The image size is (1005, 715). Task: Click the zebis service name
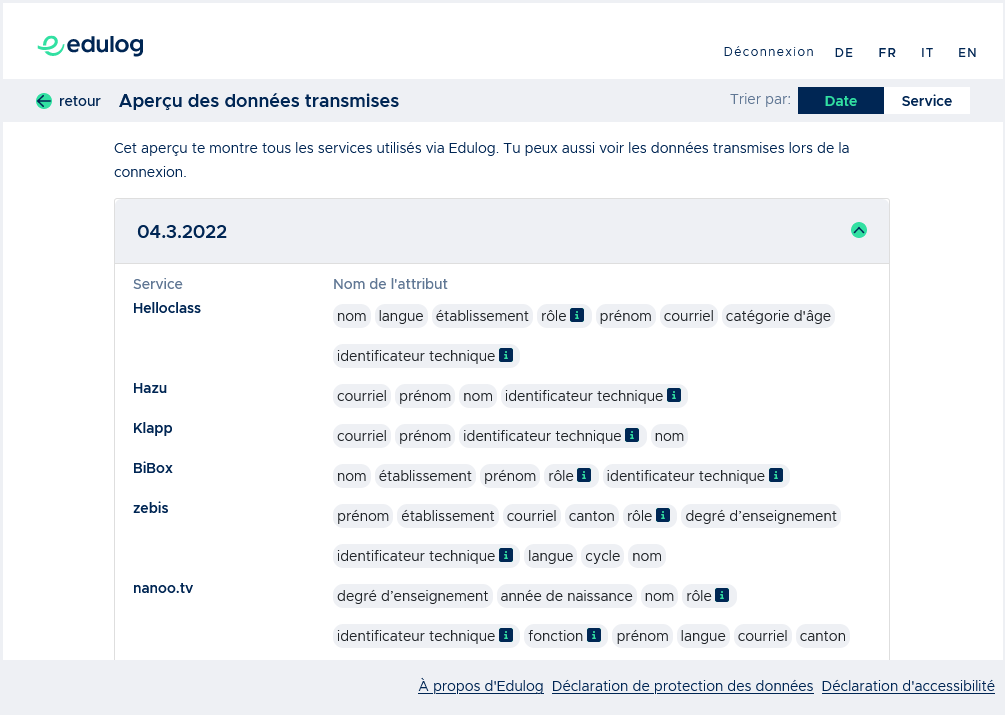(x=151, y=508)
